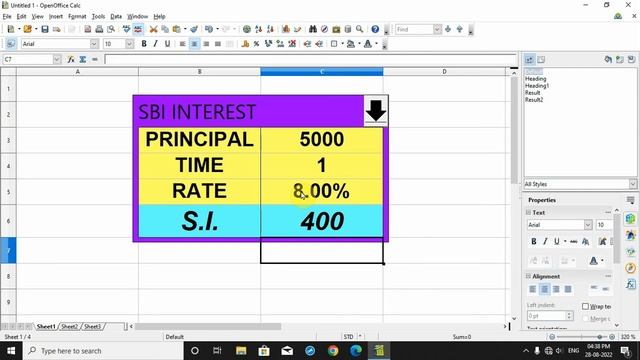The image size is (640, 360).
Task: Open the Font Color dropdown arrow
Action: click(x=376, y=44)
